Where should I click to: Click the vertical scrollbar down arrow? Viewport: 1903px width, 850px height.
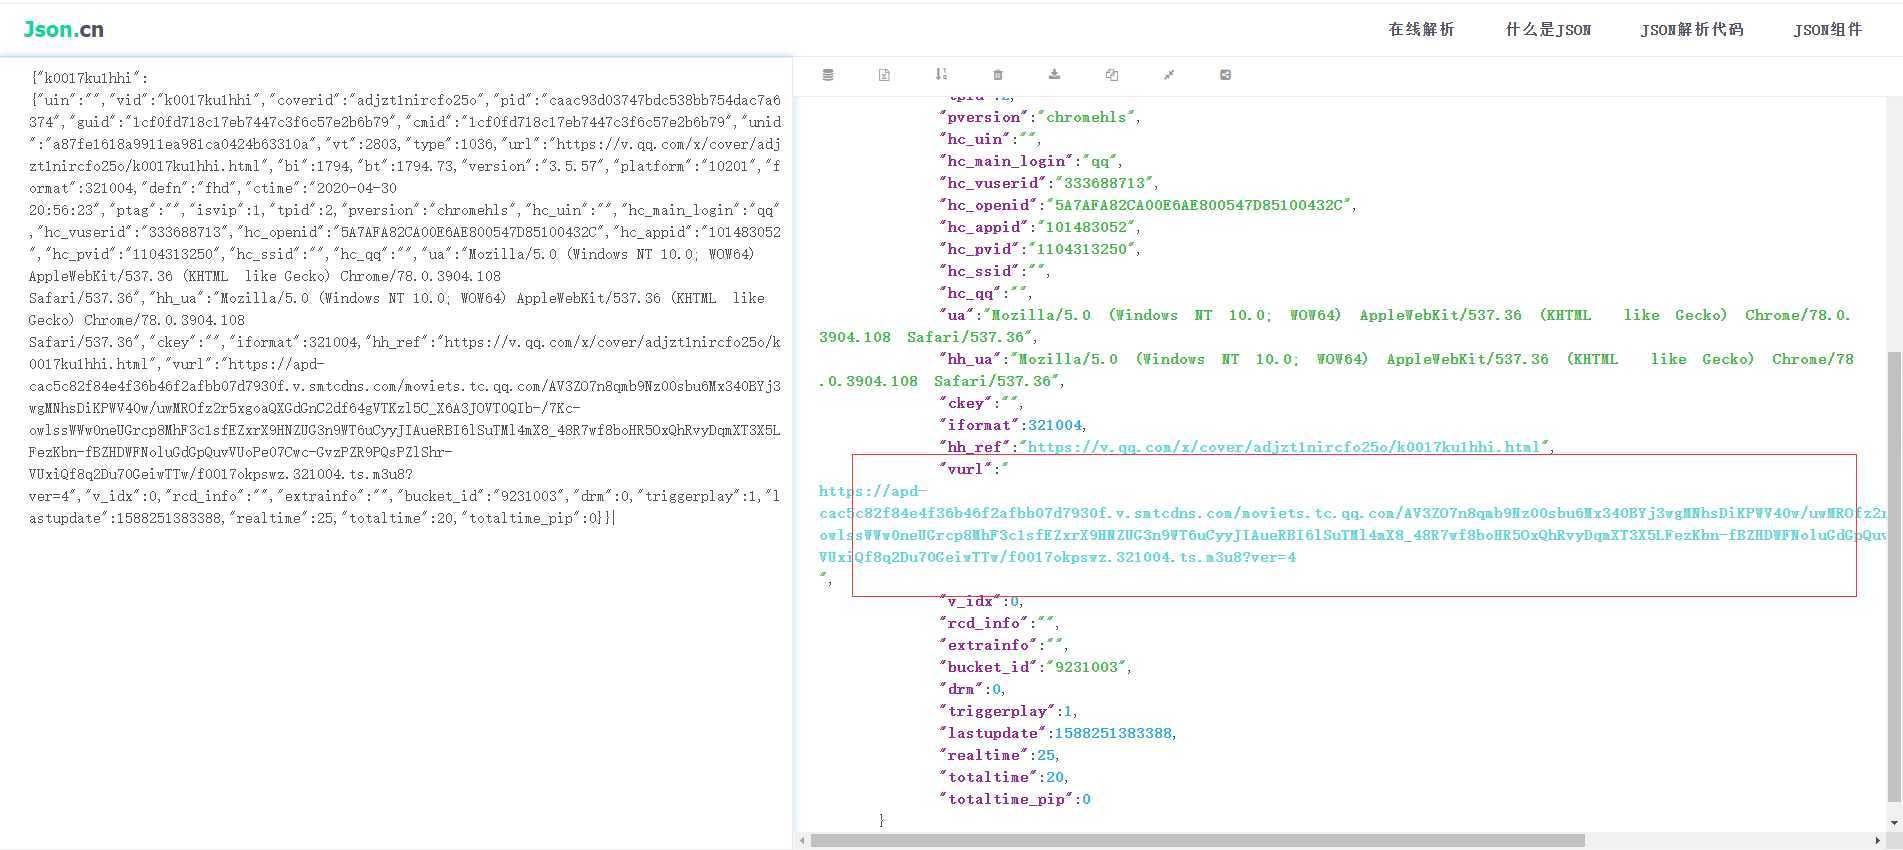coord(1894,822)
